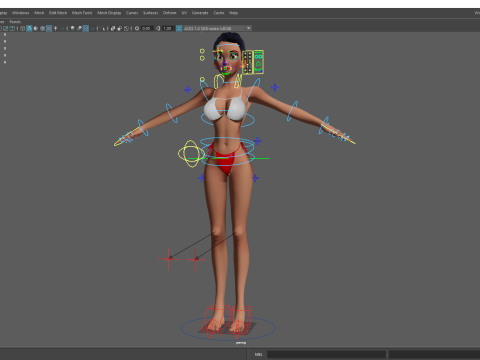The image size is (480, 360).
Task: Open the Mesh Display menu
Action: pyautogui.click(x=109, y=13)
